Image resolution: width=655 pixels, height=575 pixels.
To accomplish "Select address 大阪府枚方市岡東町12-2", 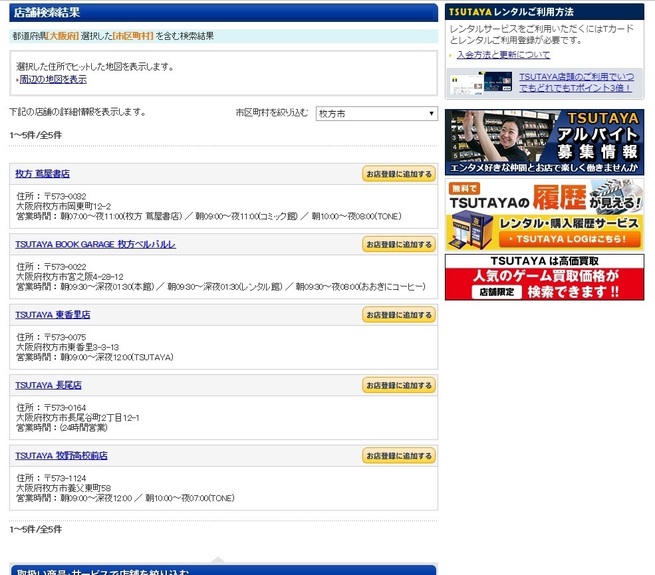I will coord(63,206).
